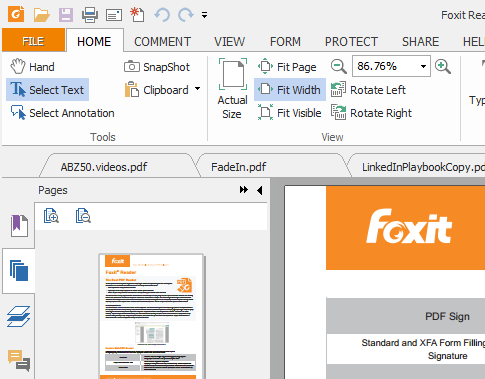
Task: Create a new PDF with the starred page icon
Action: tap(137, 15)
